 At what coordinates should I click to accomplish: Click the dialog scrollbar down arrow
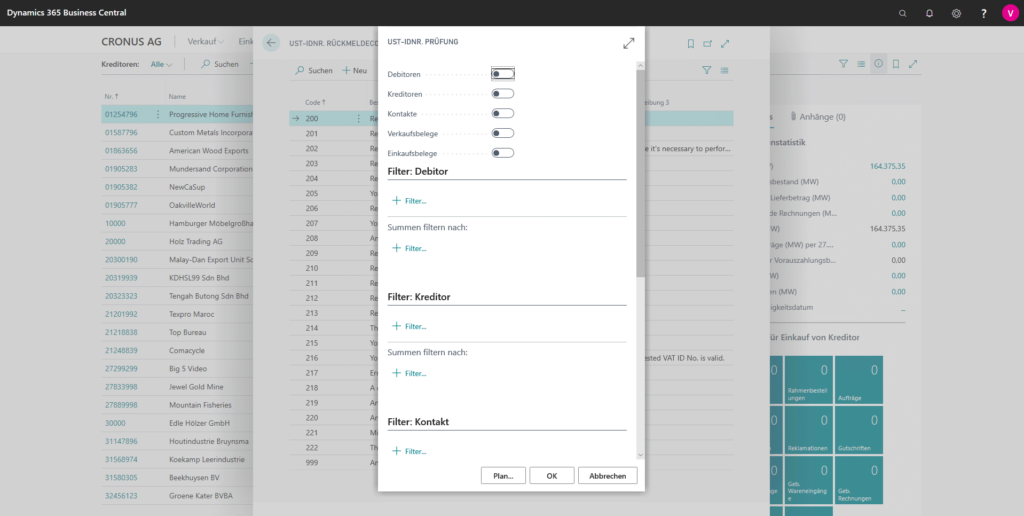point(640,455)
